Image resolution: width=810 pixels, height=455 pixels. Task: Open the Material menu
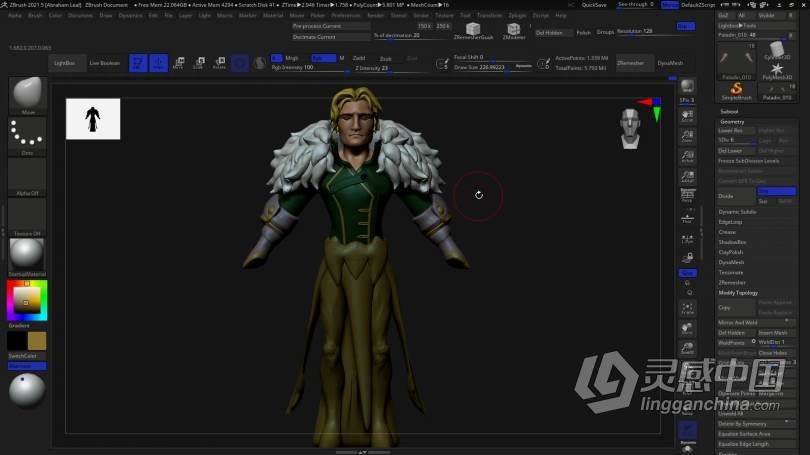273,15
